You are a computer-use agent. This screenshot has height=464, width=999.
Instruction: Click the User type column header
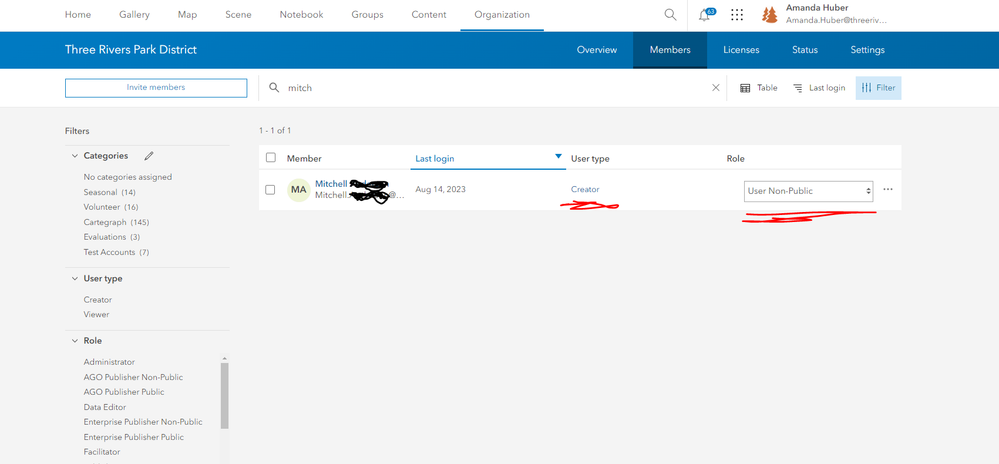(x=590, y=158)
